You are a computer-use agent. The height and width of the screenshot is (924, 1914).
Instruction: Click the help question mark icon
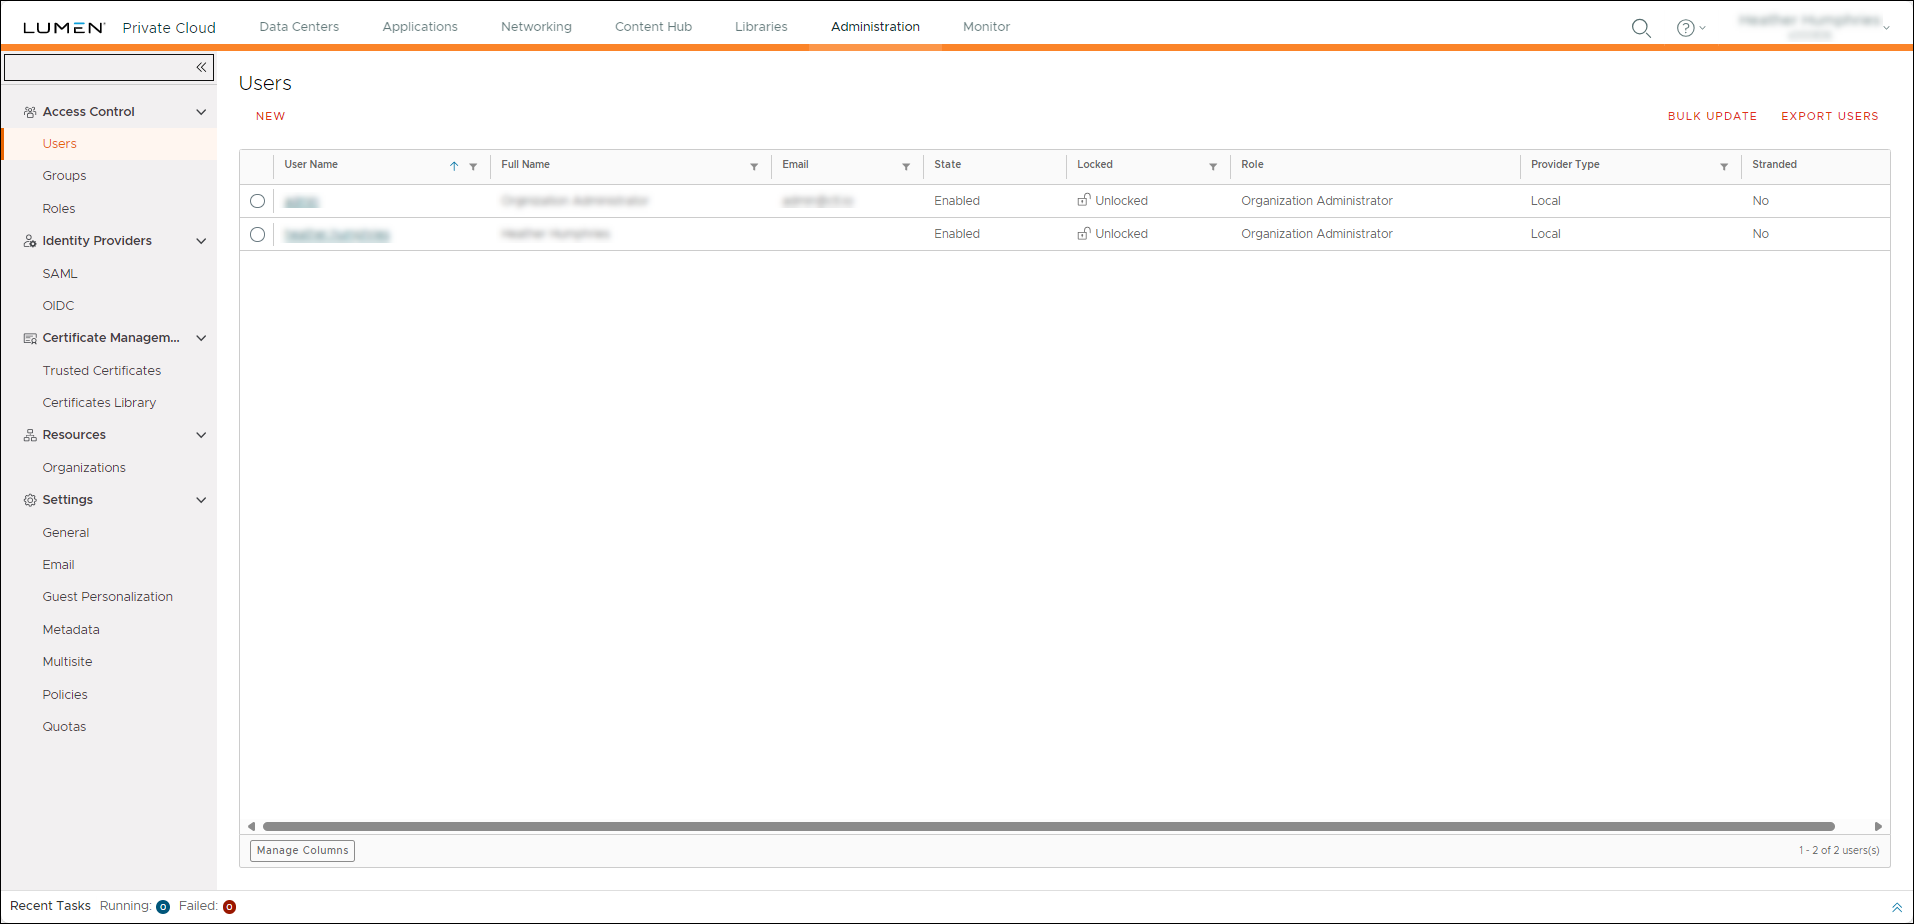[1686, 28]
